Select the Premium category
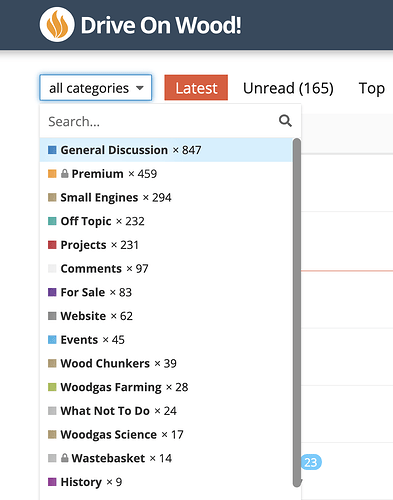Screen dimensions: 393x500 coord(166,174)
